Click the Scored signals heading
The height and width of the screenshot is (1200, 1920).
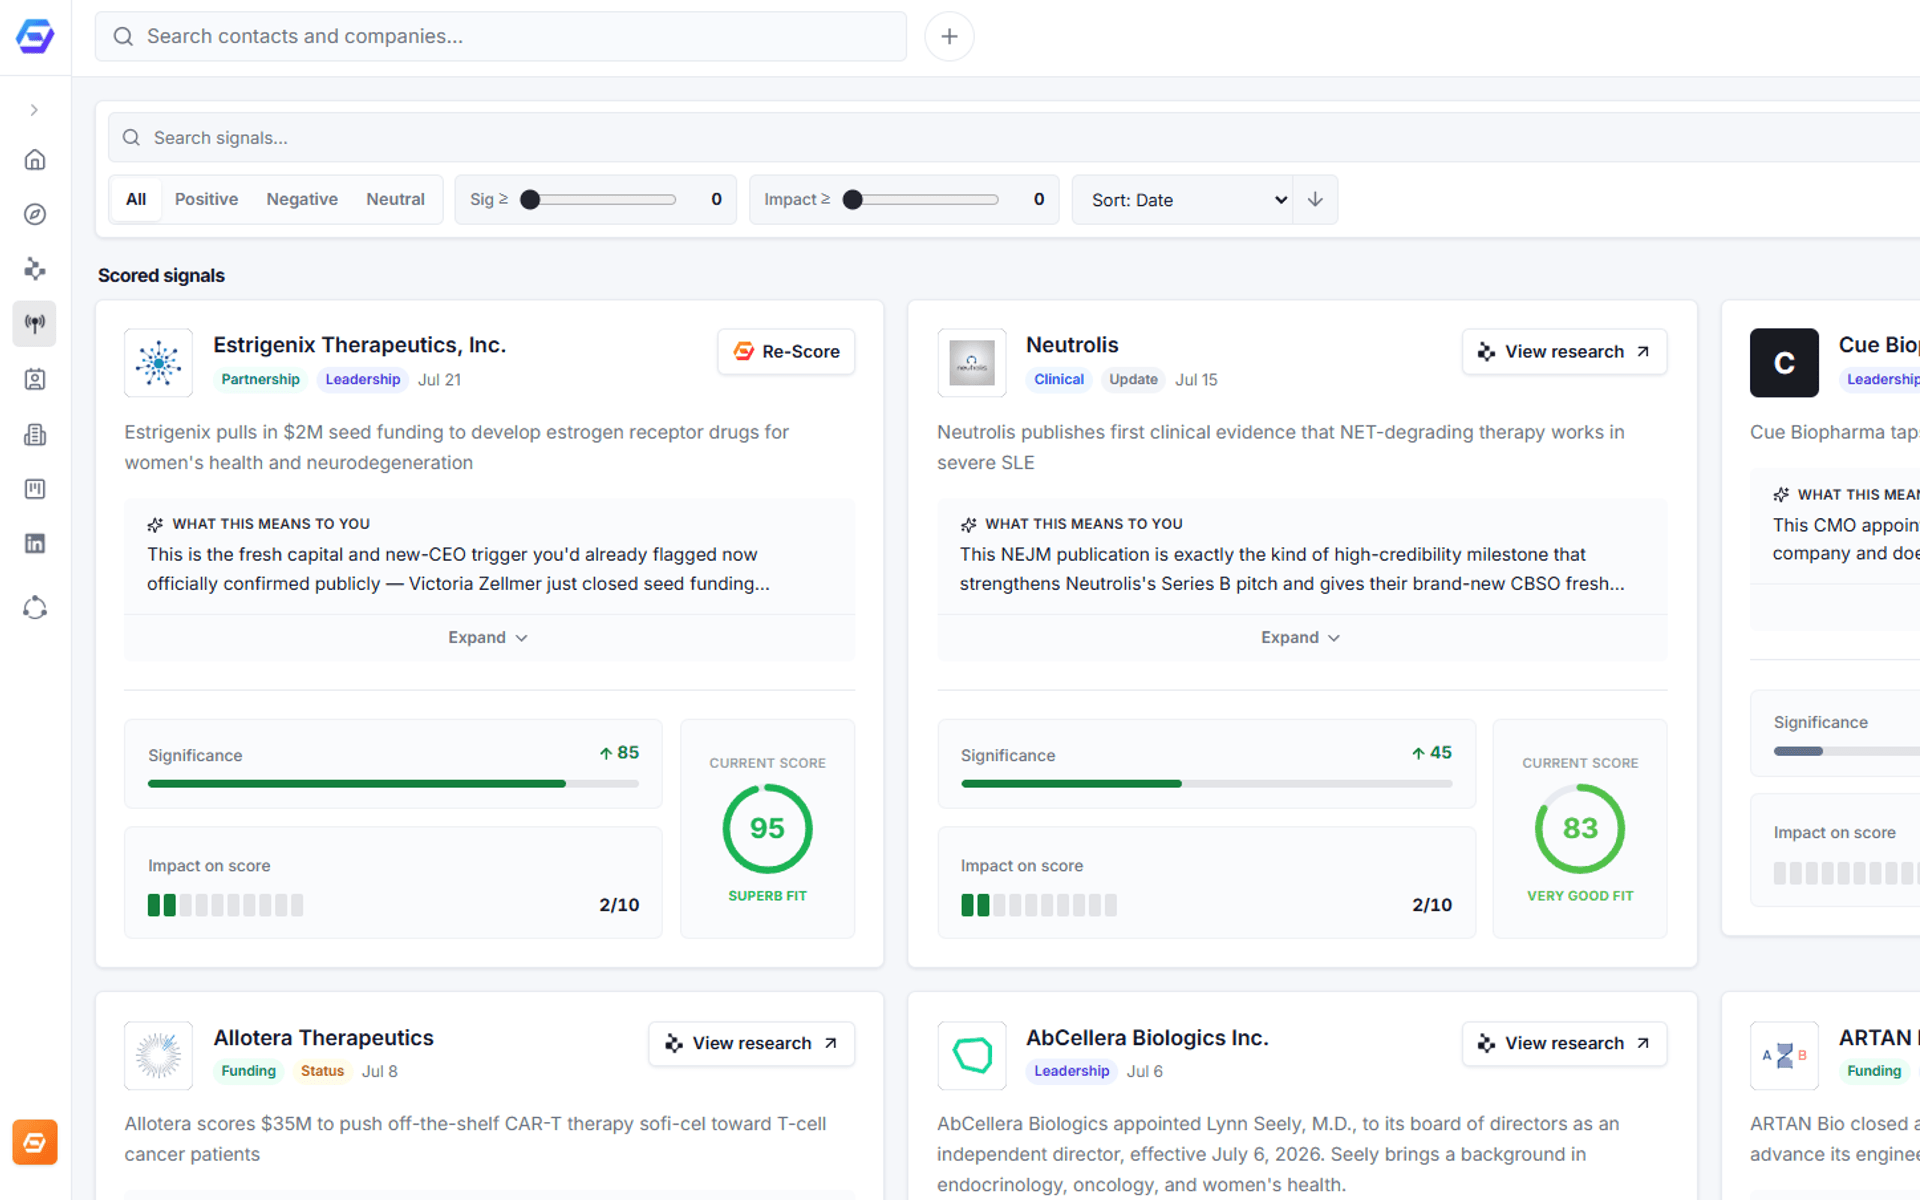pyautogui.click(x=161, y=276)
